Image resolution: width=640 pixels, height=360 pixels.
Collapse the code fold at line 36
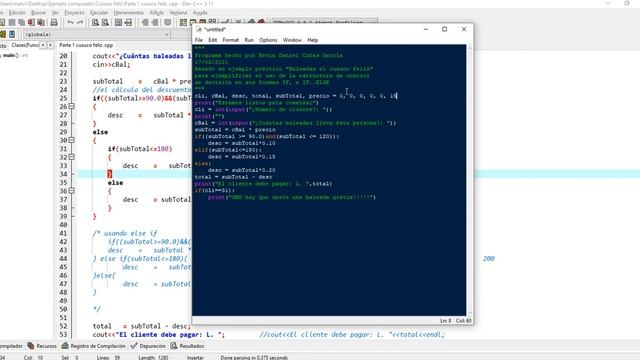click(71, 191)
